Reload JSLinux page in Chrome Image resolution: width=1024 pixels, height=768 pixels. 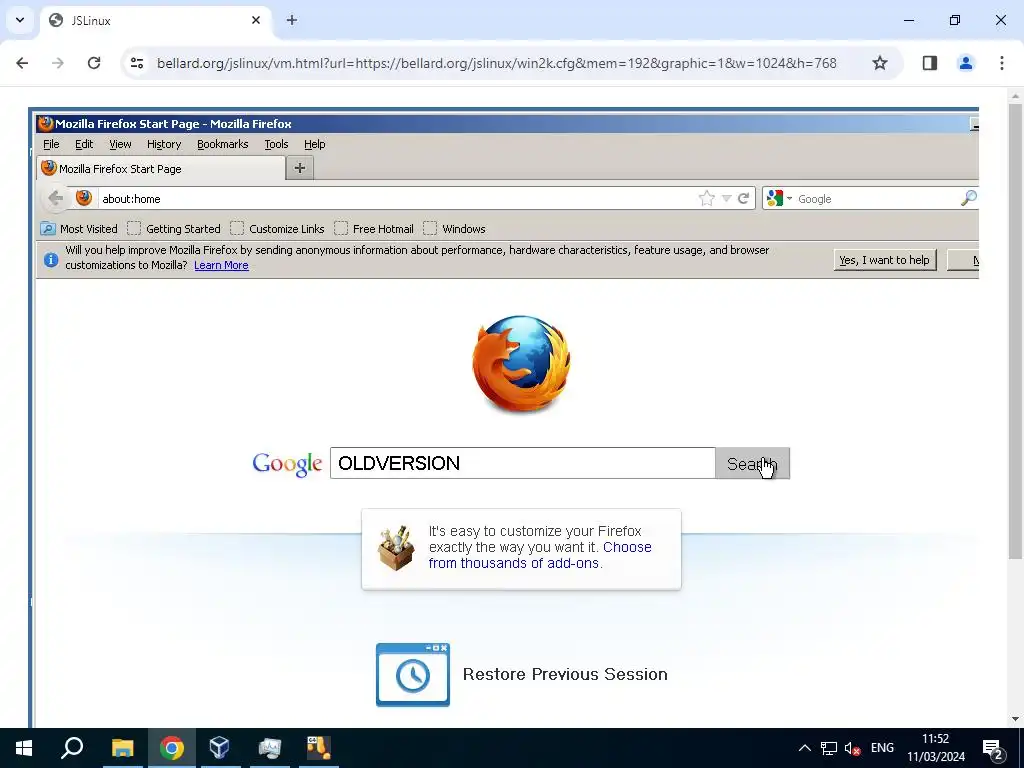(x=94, y=63)
